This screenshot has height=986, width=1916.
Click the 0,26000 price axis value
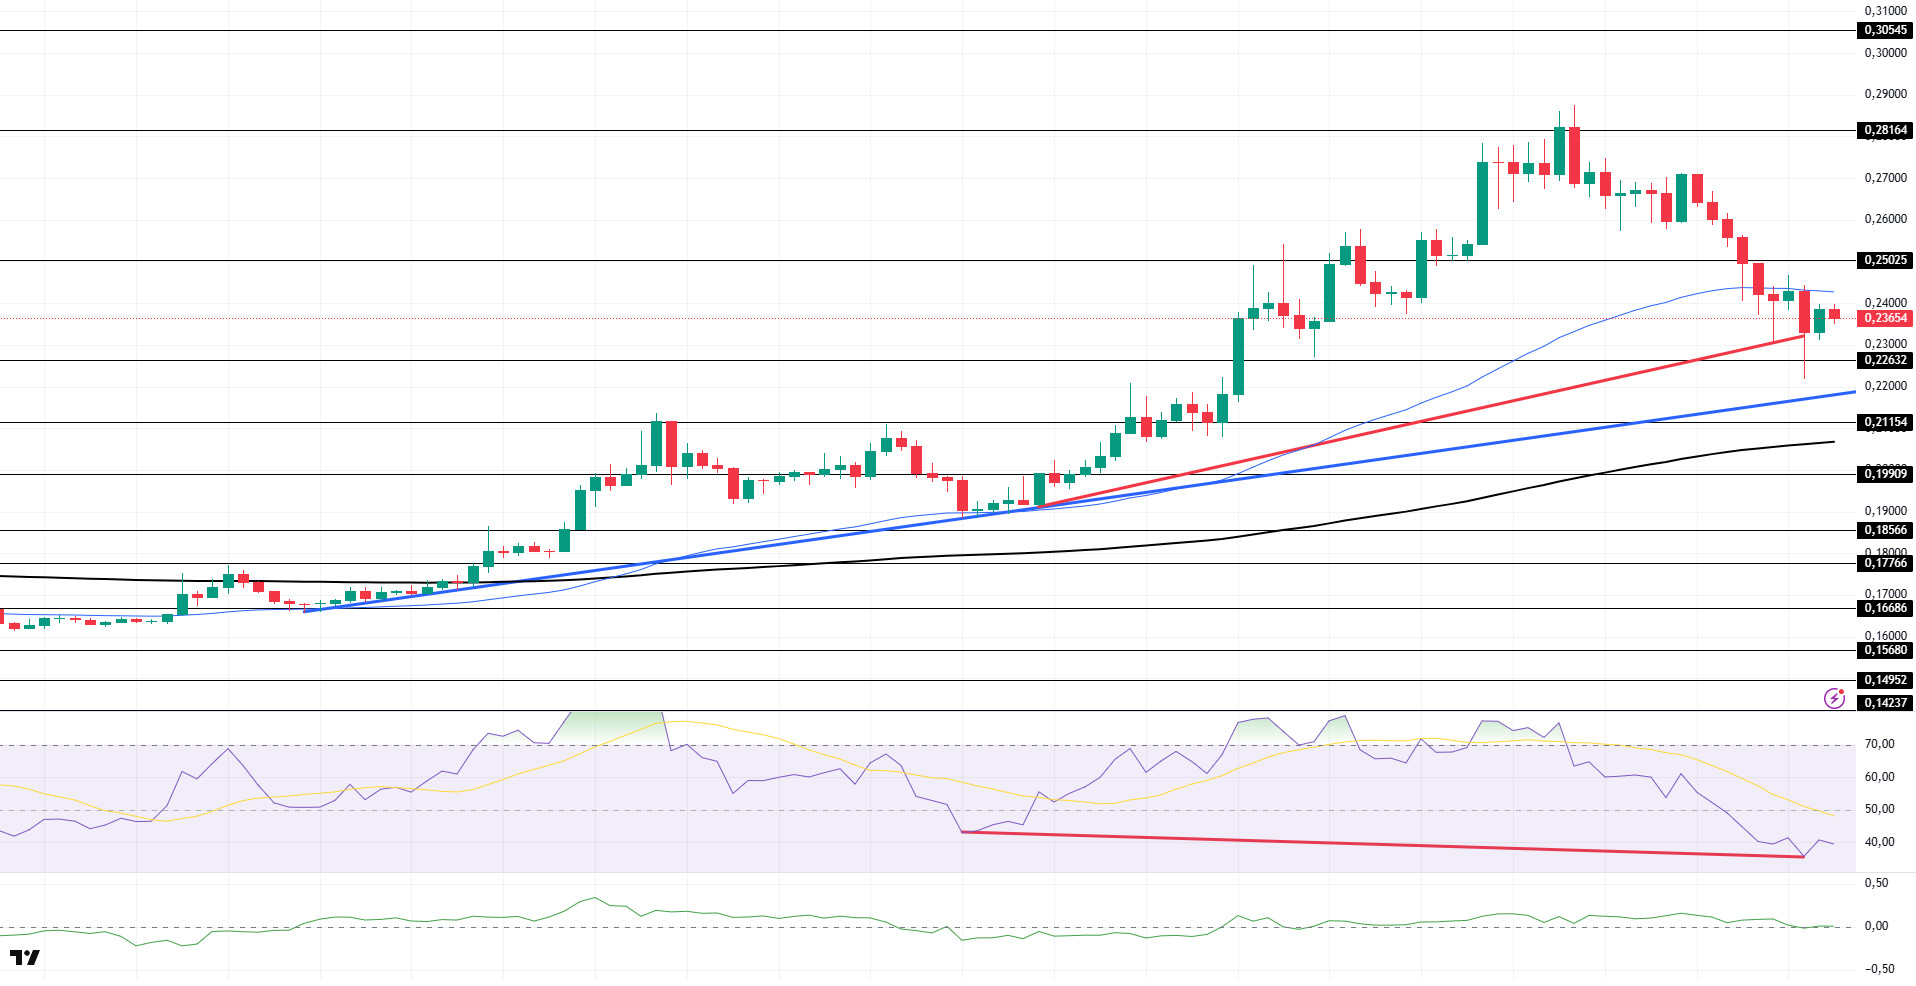(x=1885, y=219)
